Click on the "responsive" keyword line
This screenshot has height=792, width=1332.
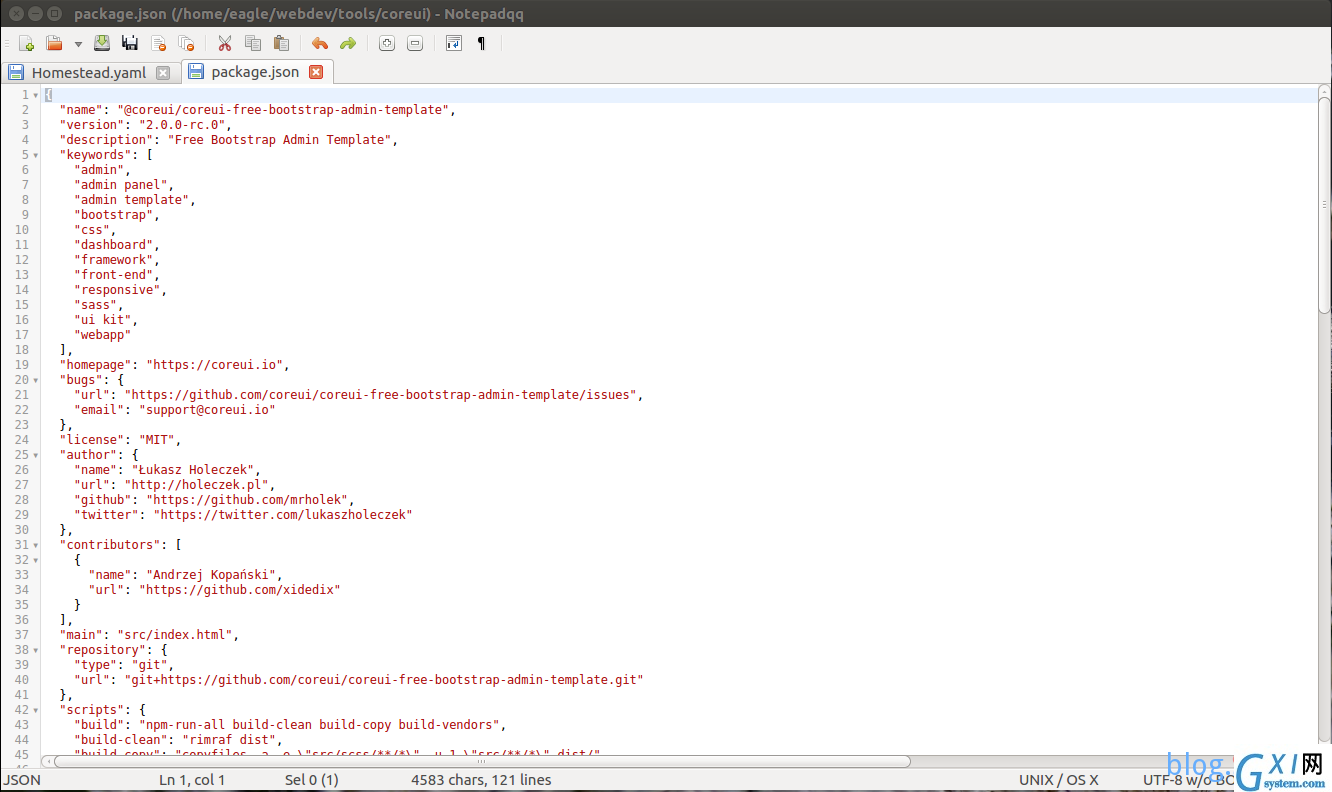(x=120, y=290)
